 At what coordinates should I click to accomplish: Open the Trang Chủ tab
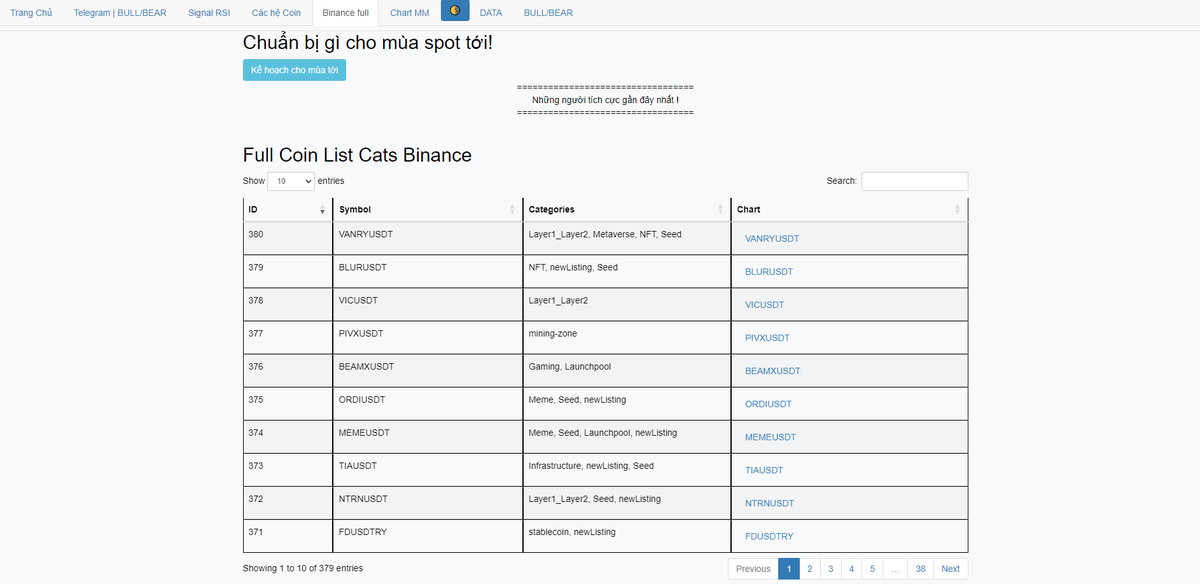[31, 13]
